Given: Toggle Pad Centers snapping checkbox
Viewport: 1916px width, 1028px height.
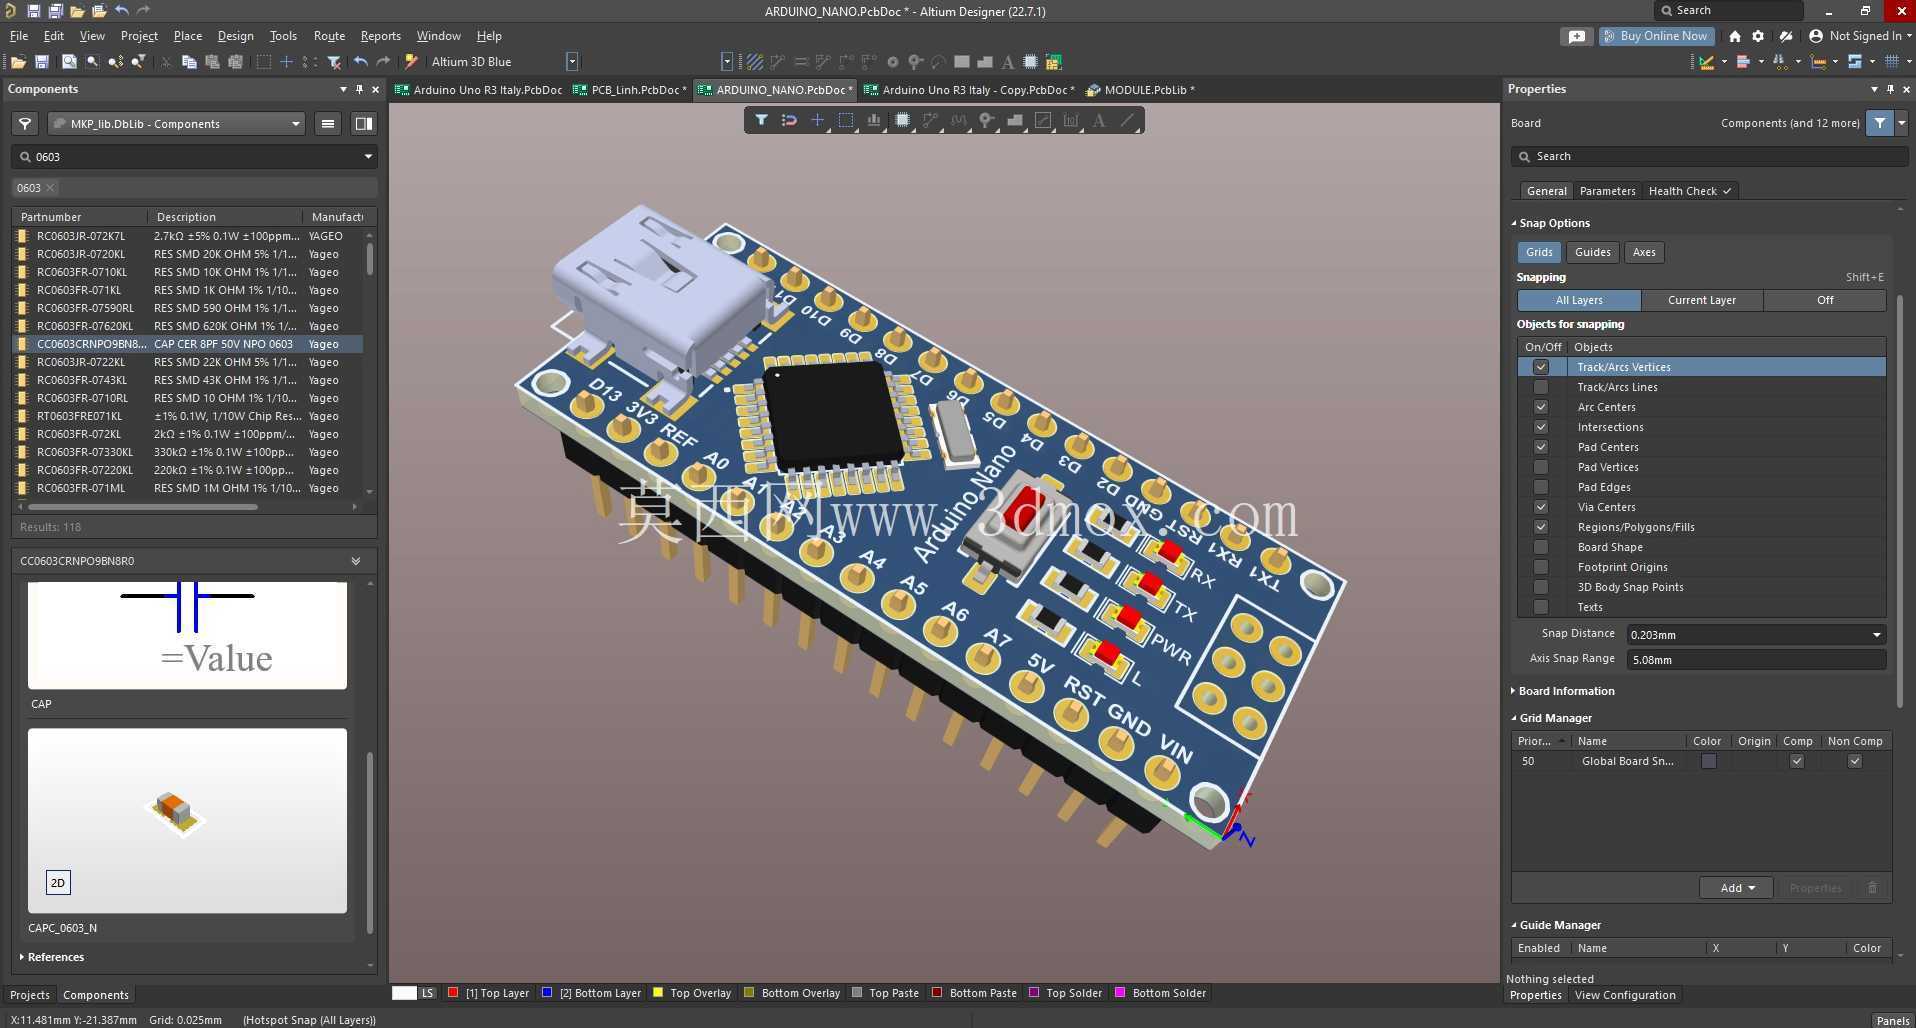Looking at the screenshot, I should [x=1541, y=447].
